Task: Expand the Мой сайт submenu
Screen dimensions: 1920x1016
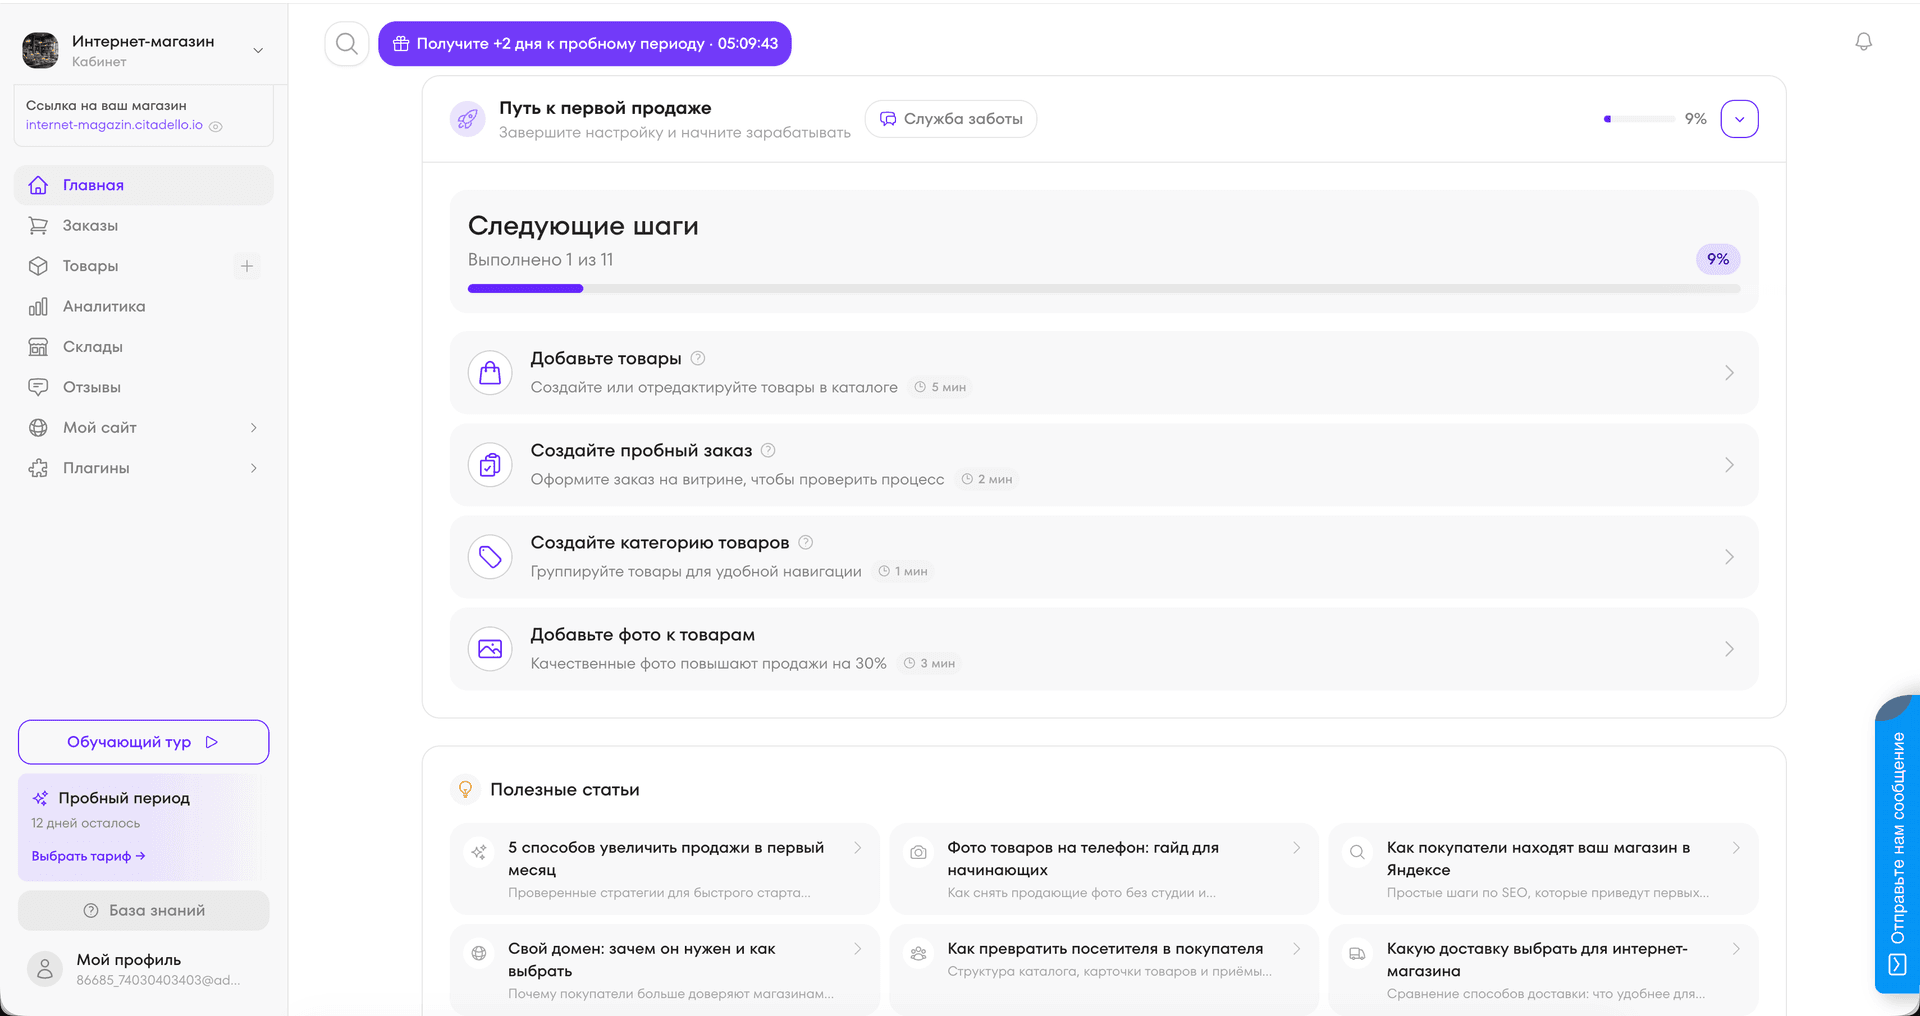Action: [253, 428]
